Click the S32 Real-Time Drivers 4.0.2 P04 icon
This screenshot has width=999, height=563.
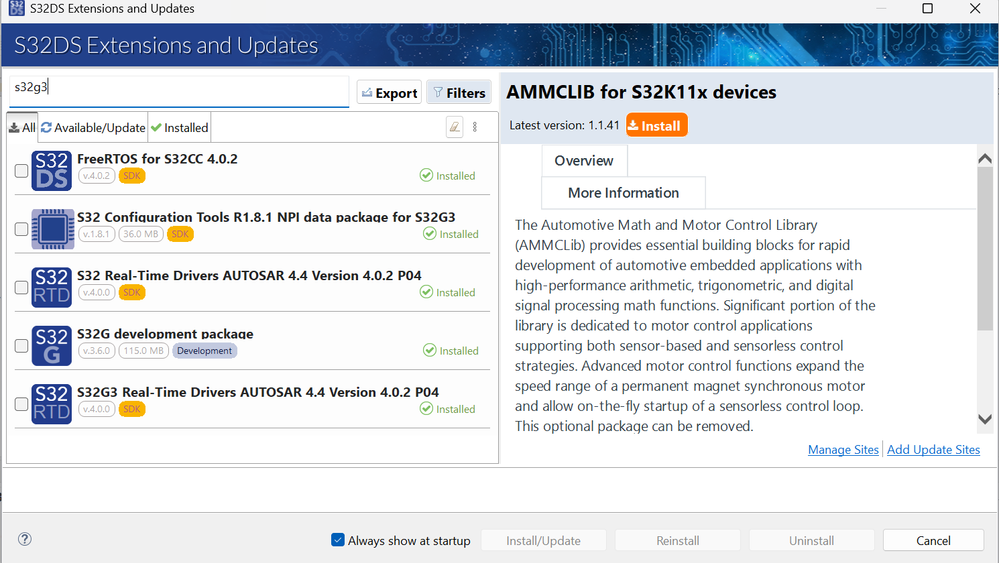51,287
